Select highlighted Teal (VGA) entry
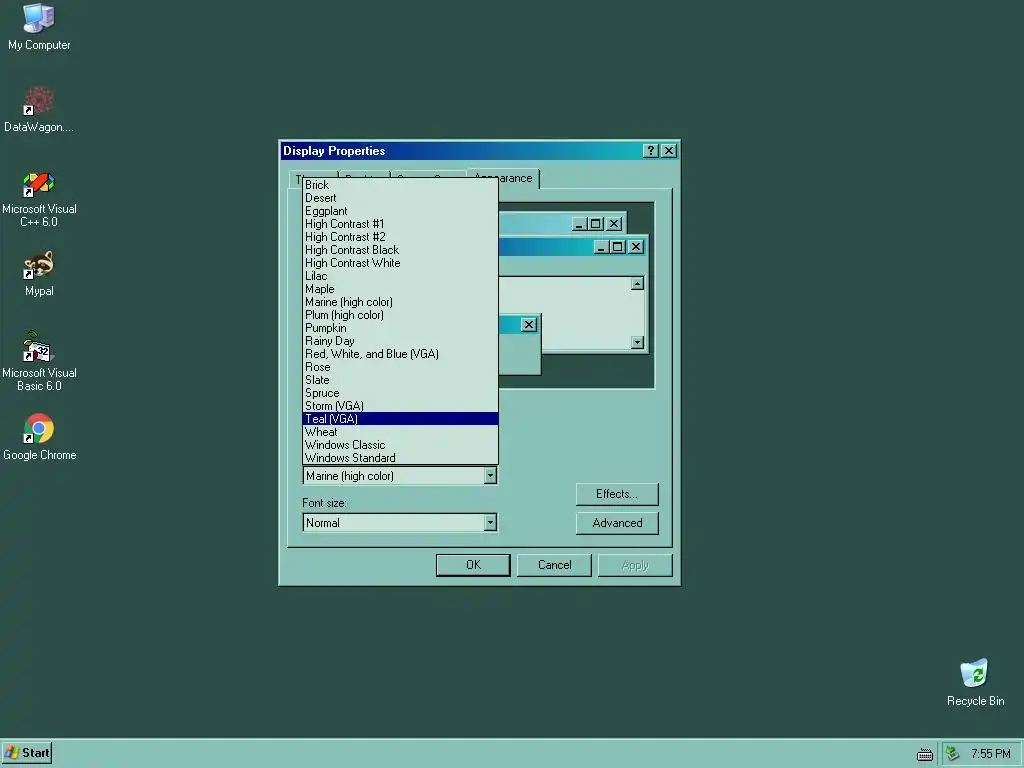The width and height of the screenshot is (1024, 768). pyautogui.click(x=400, y=419)
